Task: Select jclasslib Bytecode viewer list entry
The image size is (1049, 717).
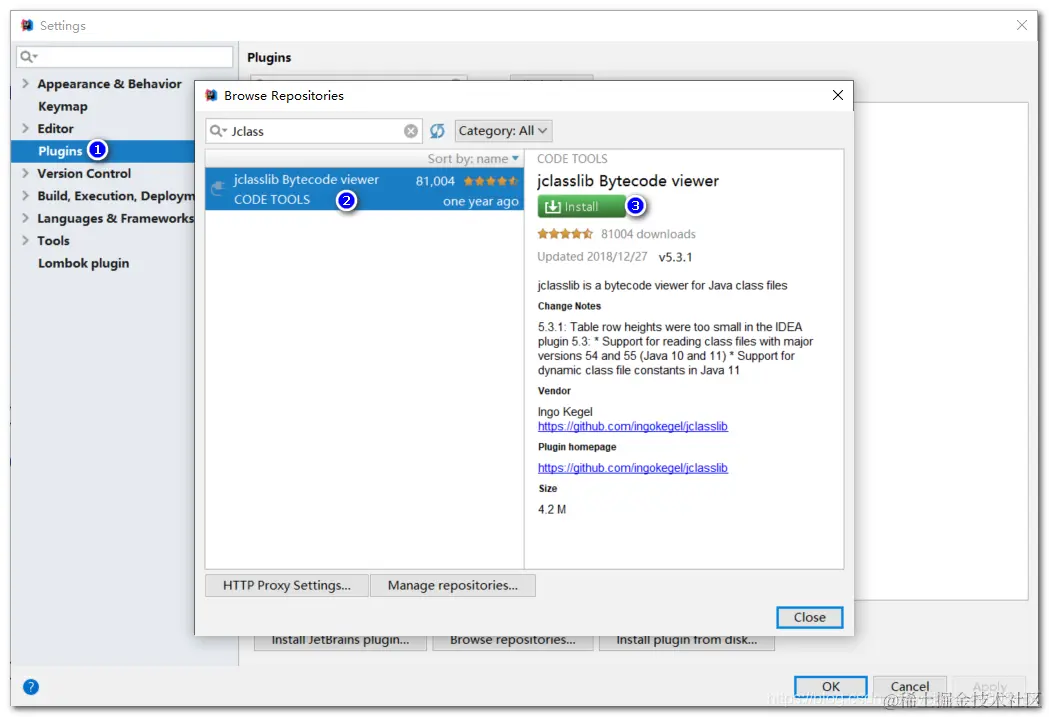Action: tap(365, 189)
